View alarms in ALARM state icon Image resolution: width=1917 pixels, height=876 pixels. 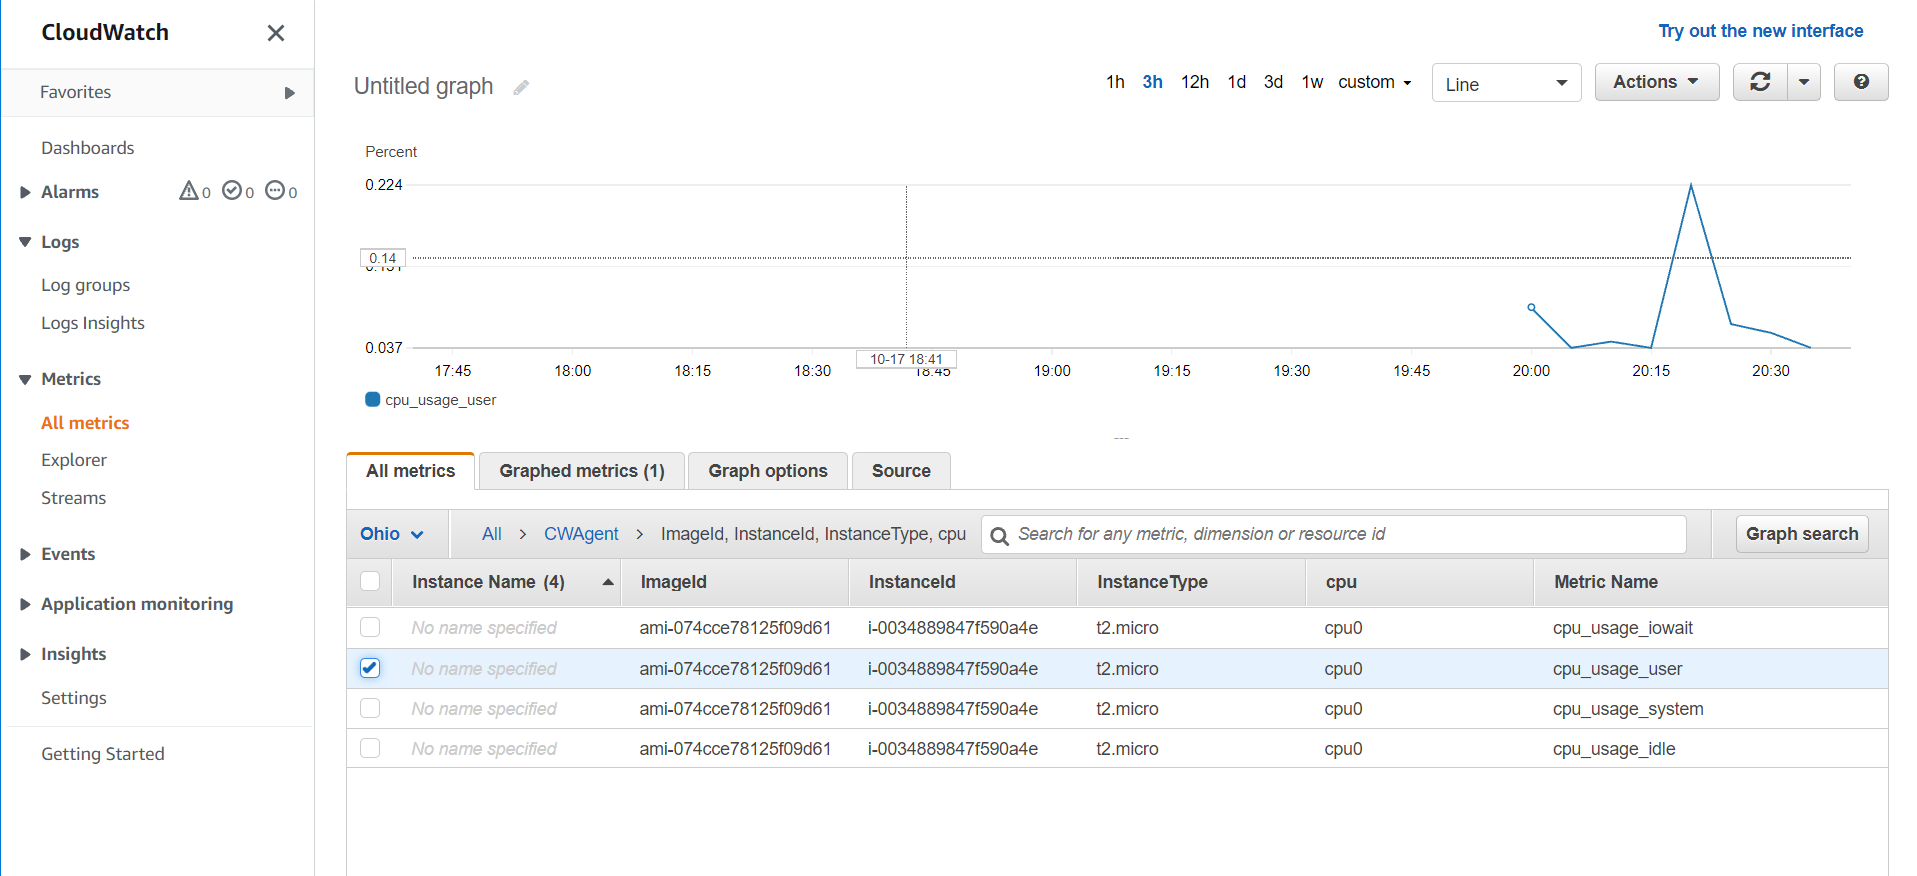[189, 191]
